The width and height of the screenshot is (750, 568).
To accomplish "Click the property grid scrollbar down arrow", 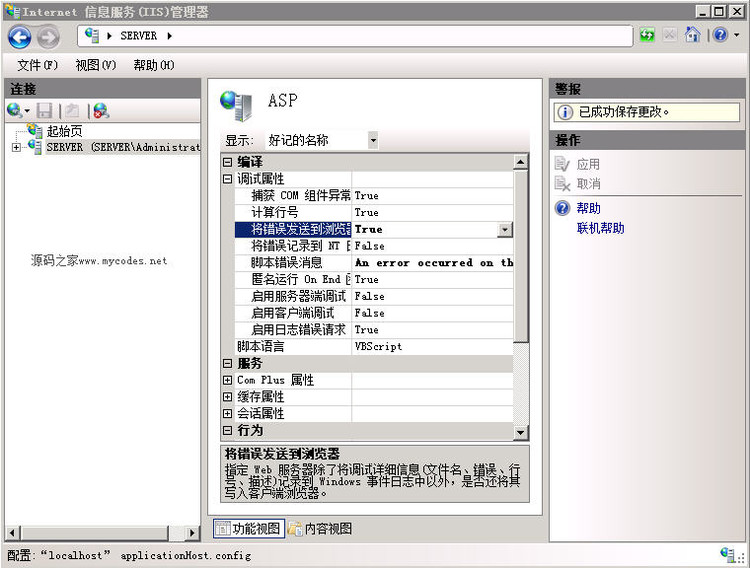I will [x=520, y=432].
